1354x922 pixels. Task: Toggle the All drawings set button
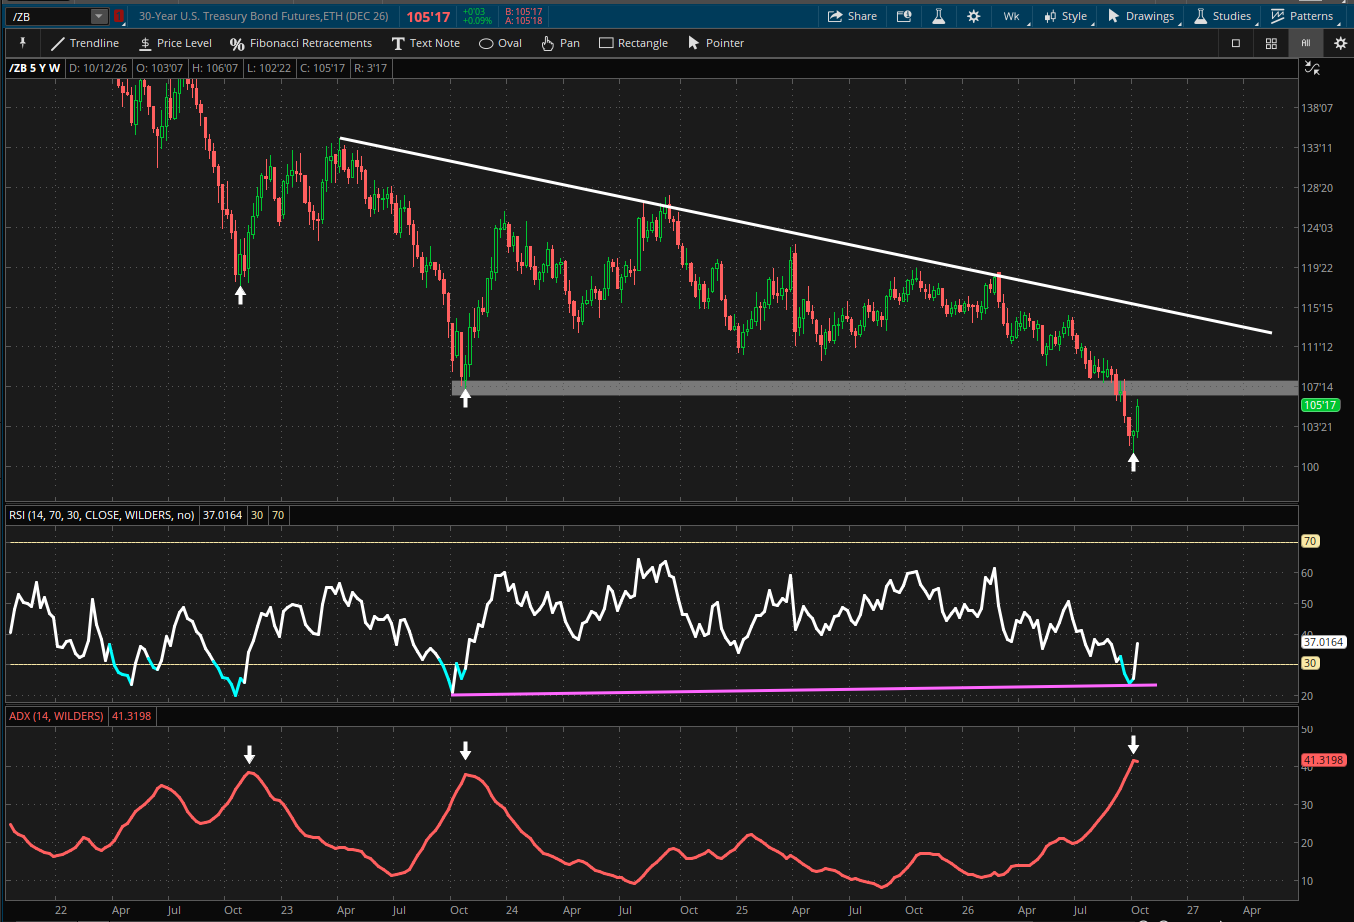(1305, 43)
